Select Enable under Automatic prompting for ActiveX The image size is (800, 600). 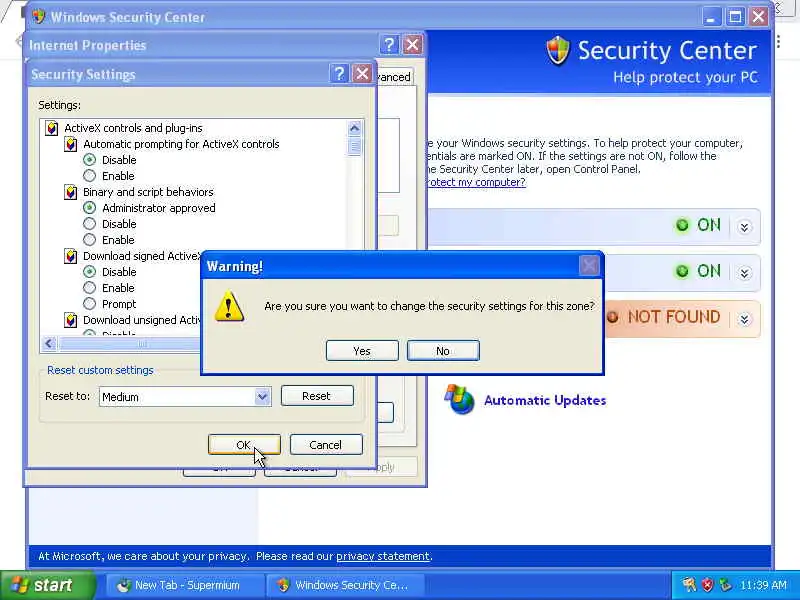pos(89,176)
